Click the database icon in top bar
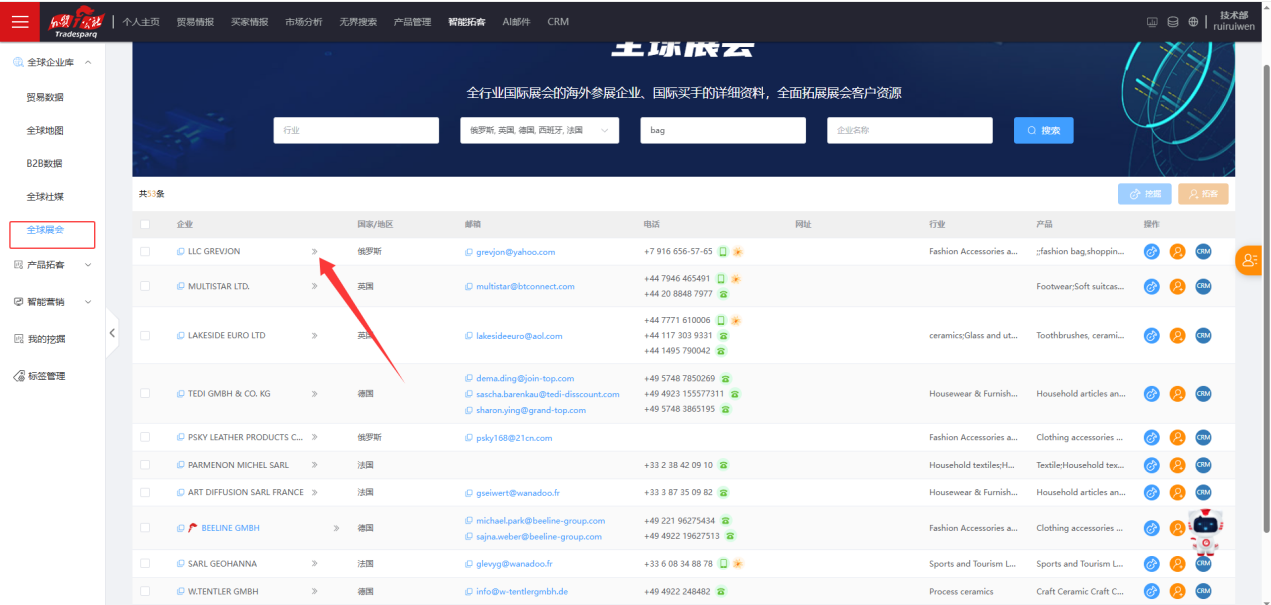The height and width of the screenshot is (605, 1271). [1173, 22]
